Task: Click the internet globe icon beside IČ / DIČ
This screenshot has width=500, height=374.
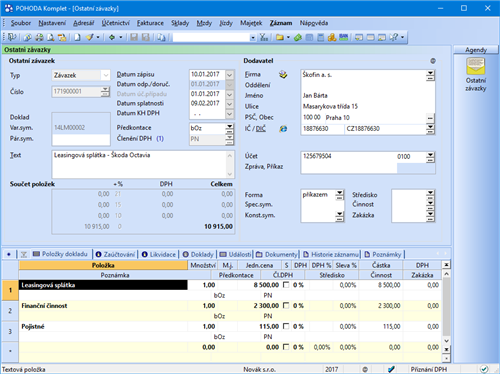Action: (283, 129)
